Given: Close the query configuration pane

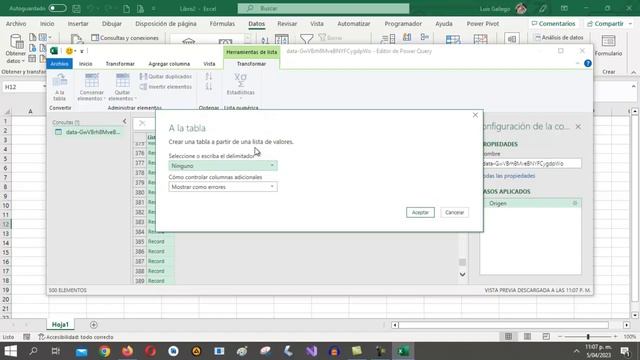Looking at the screenshot, I should pos(578,127).
